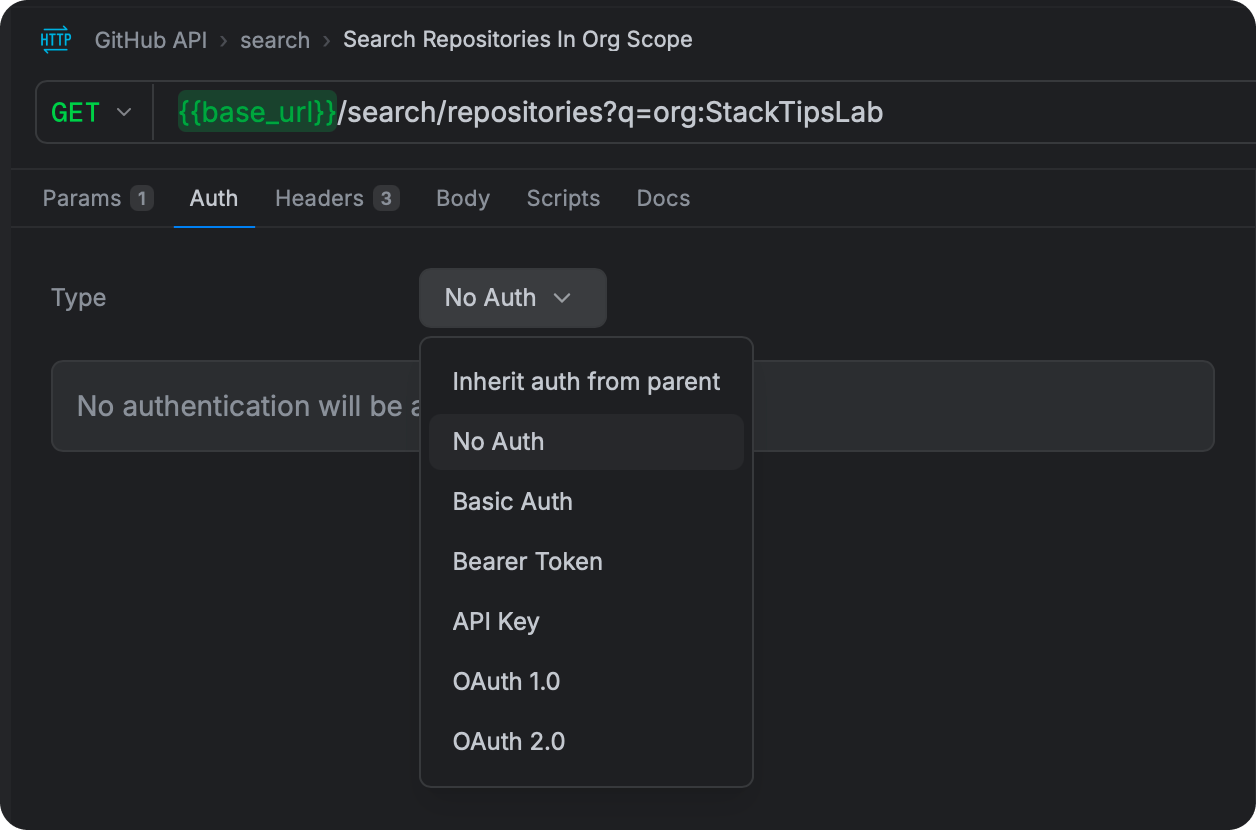Choose Basic Auth option
Screen dimensions: 1256x830
586,502
